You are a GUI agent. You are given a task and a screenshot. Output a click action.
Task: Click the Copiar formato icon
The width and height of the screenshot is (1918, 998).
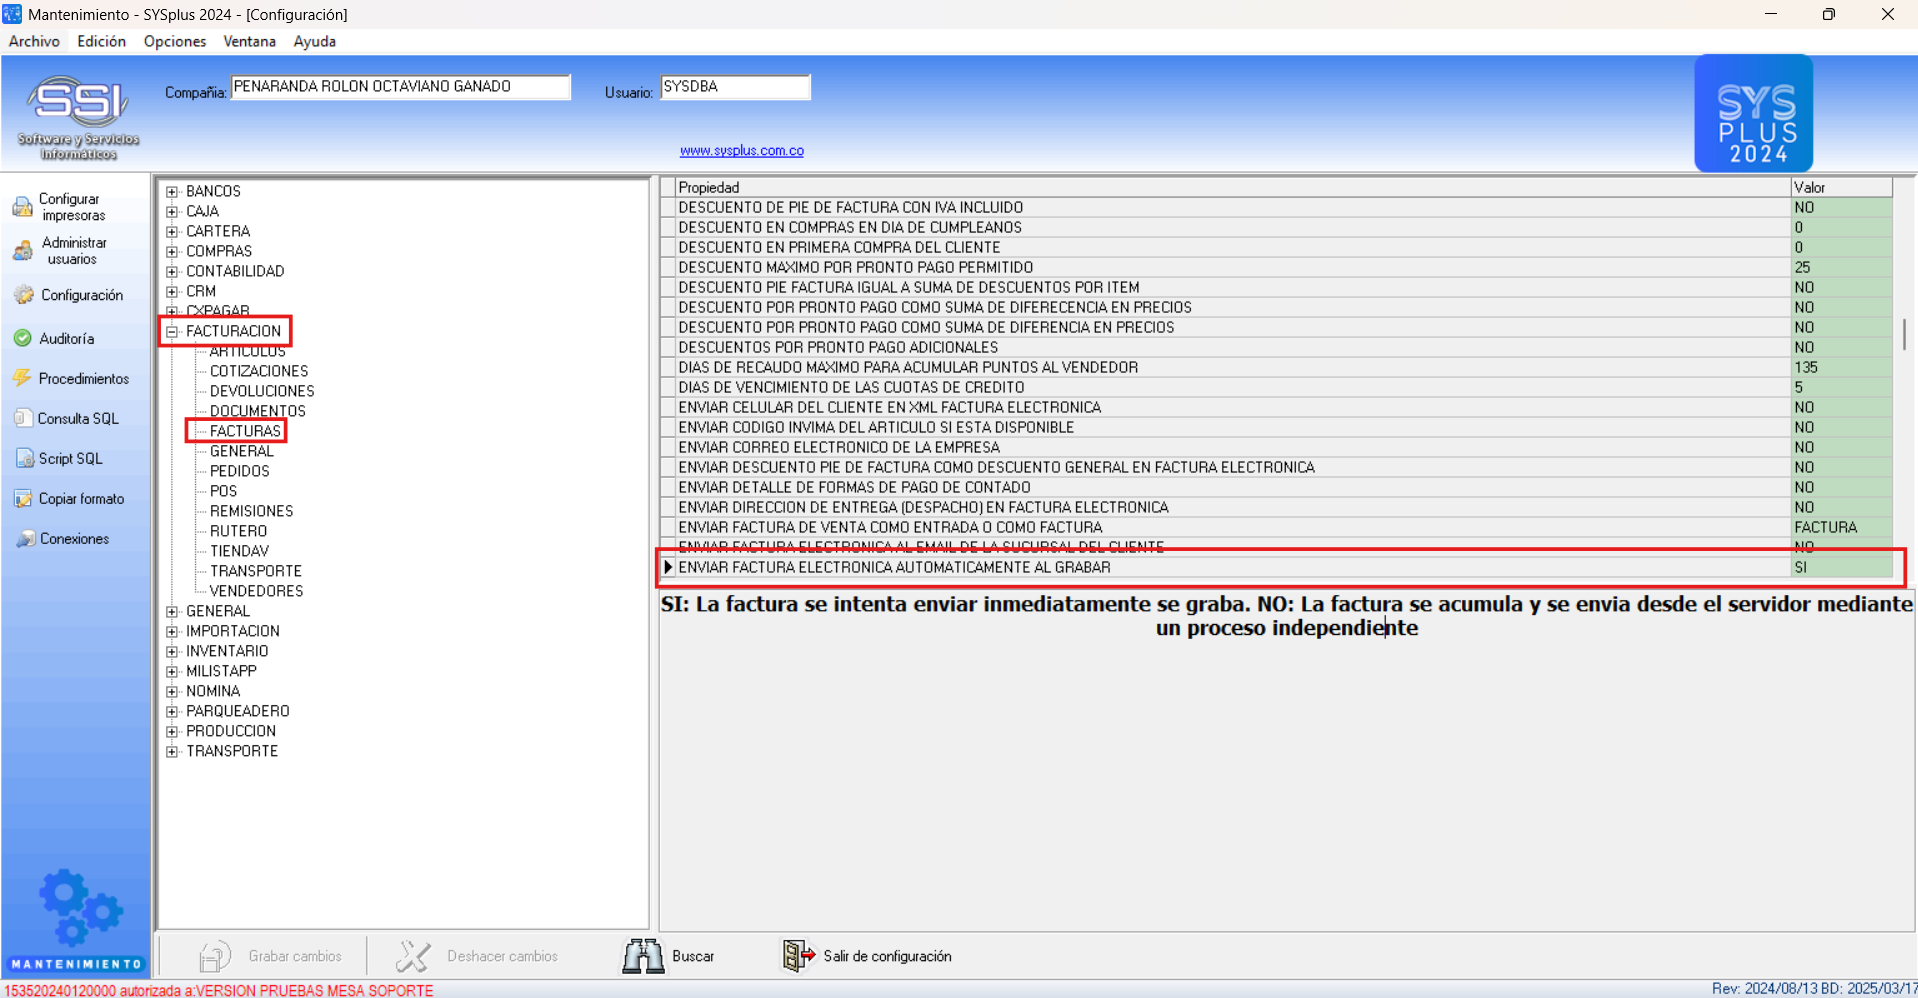pyautogui.click(x=22, y=498)
